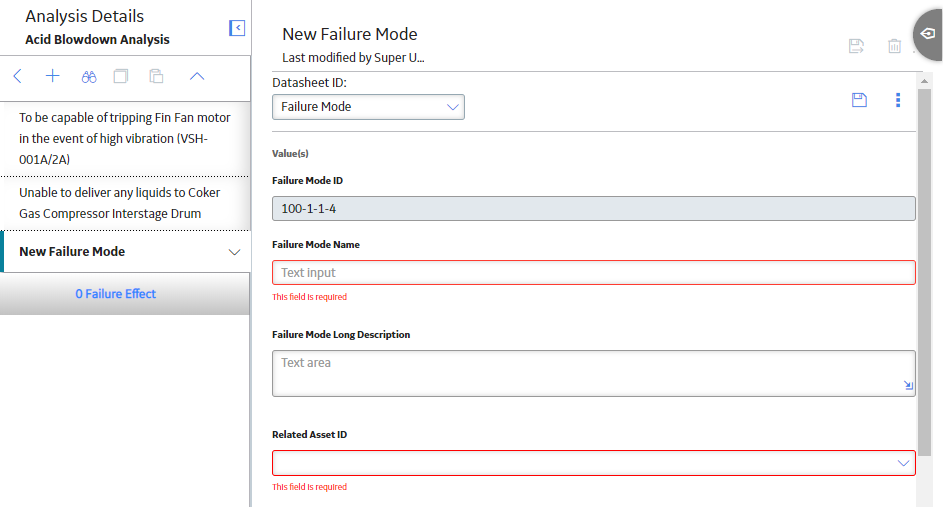
Task: Click the up chevron in left toolbar
Action: coord(197,76)
